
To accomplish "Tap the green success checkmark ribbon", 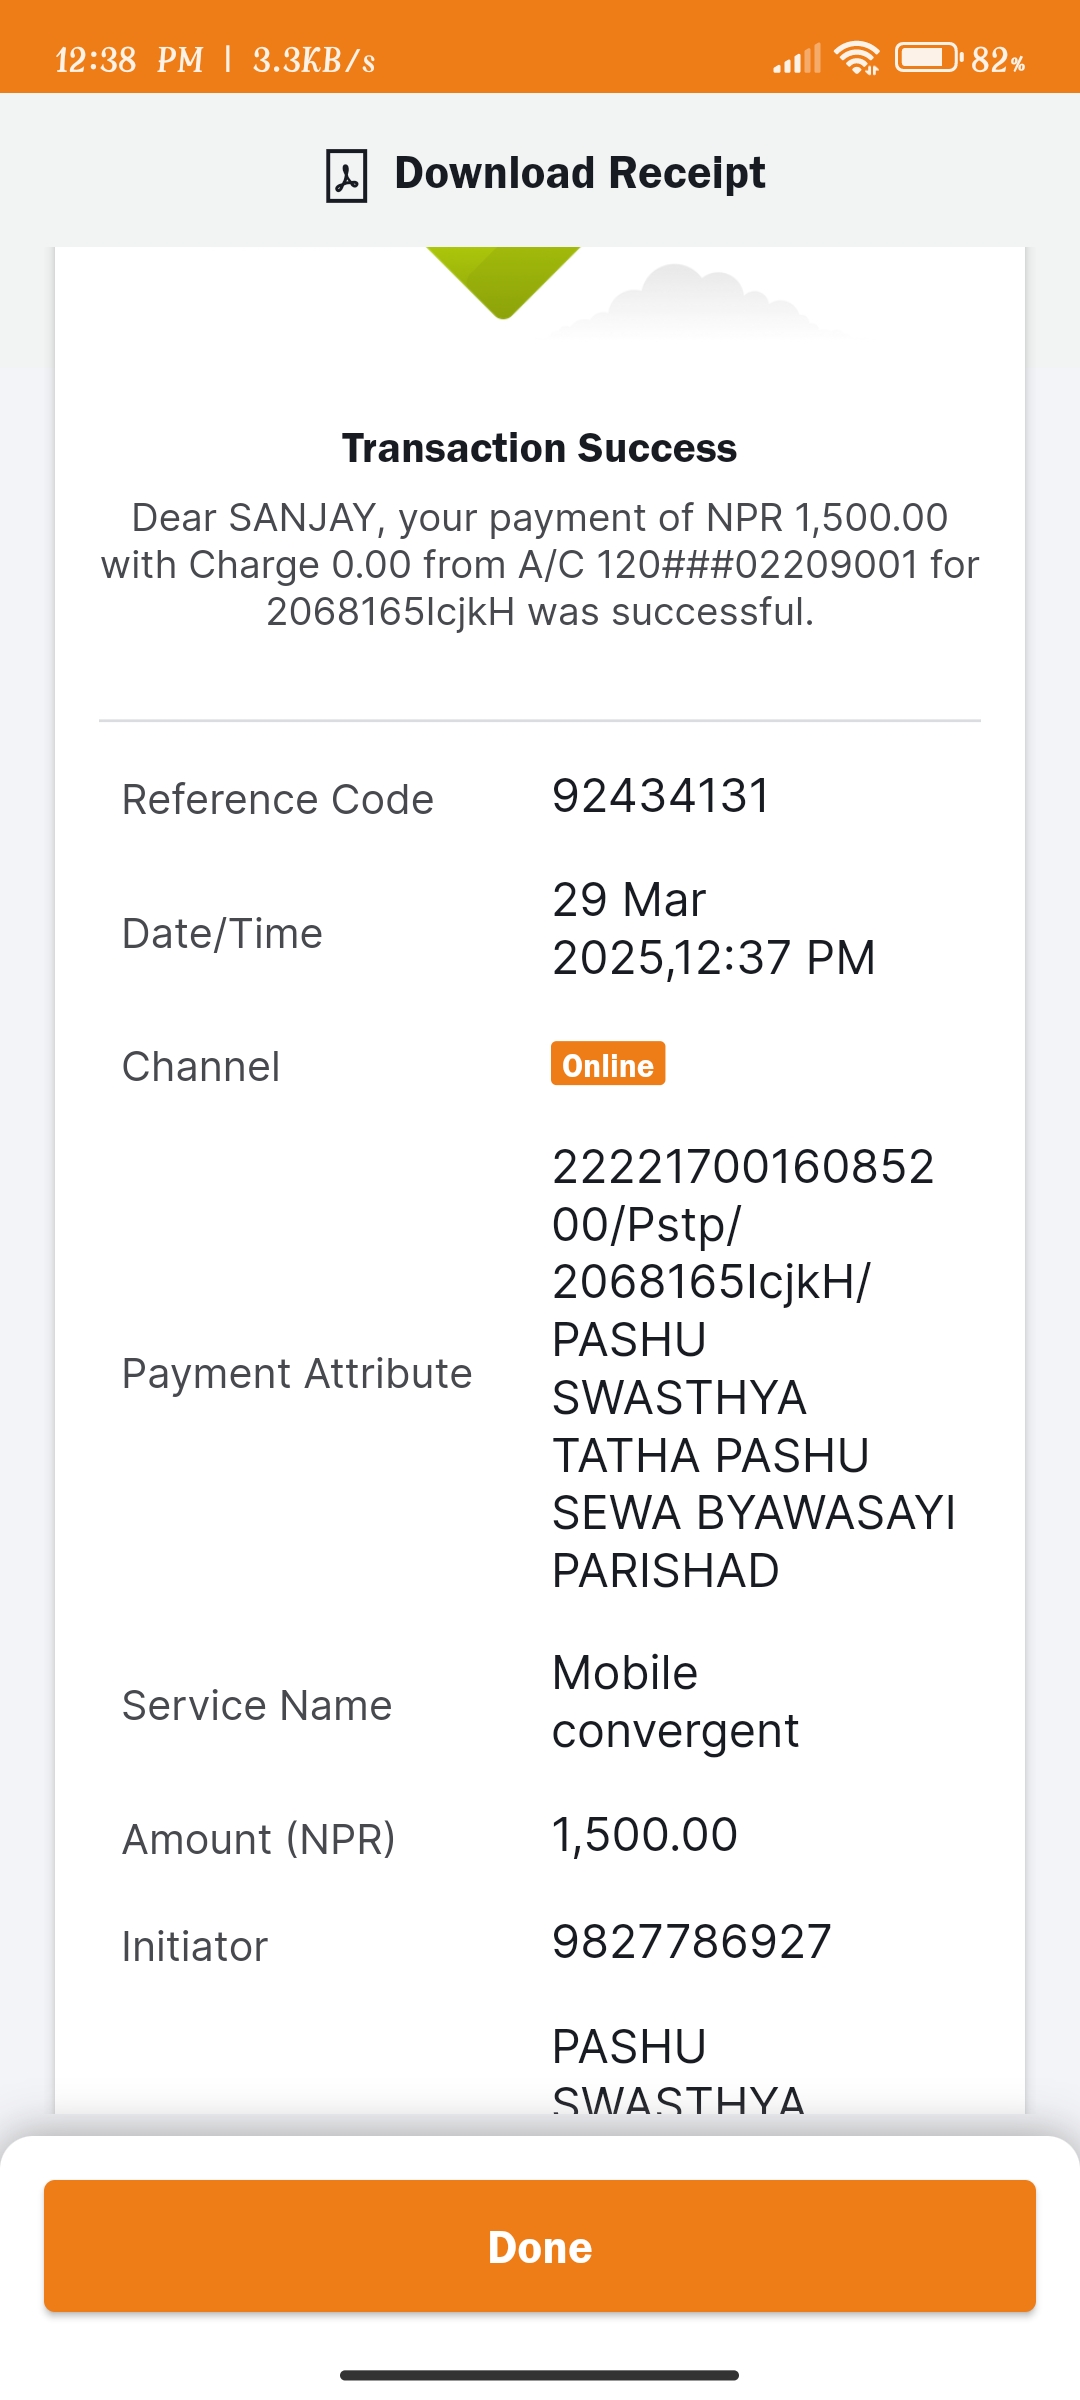I will click(503, 283).
